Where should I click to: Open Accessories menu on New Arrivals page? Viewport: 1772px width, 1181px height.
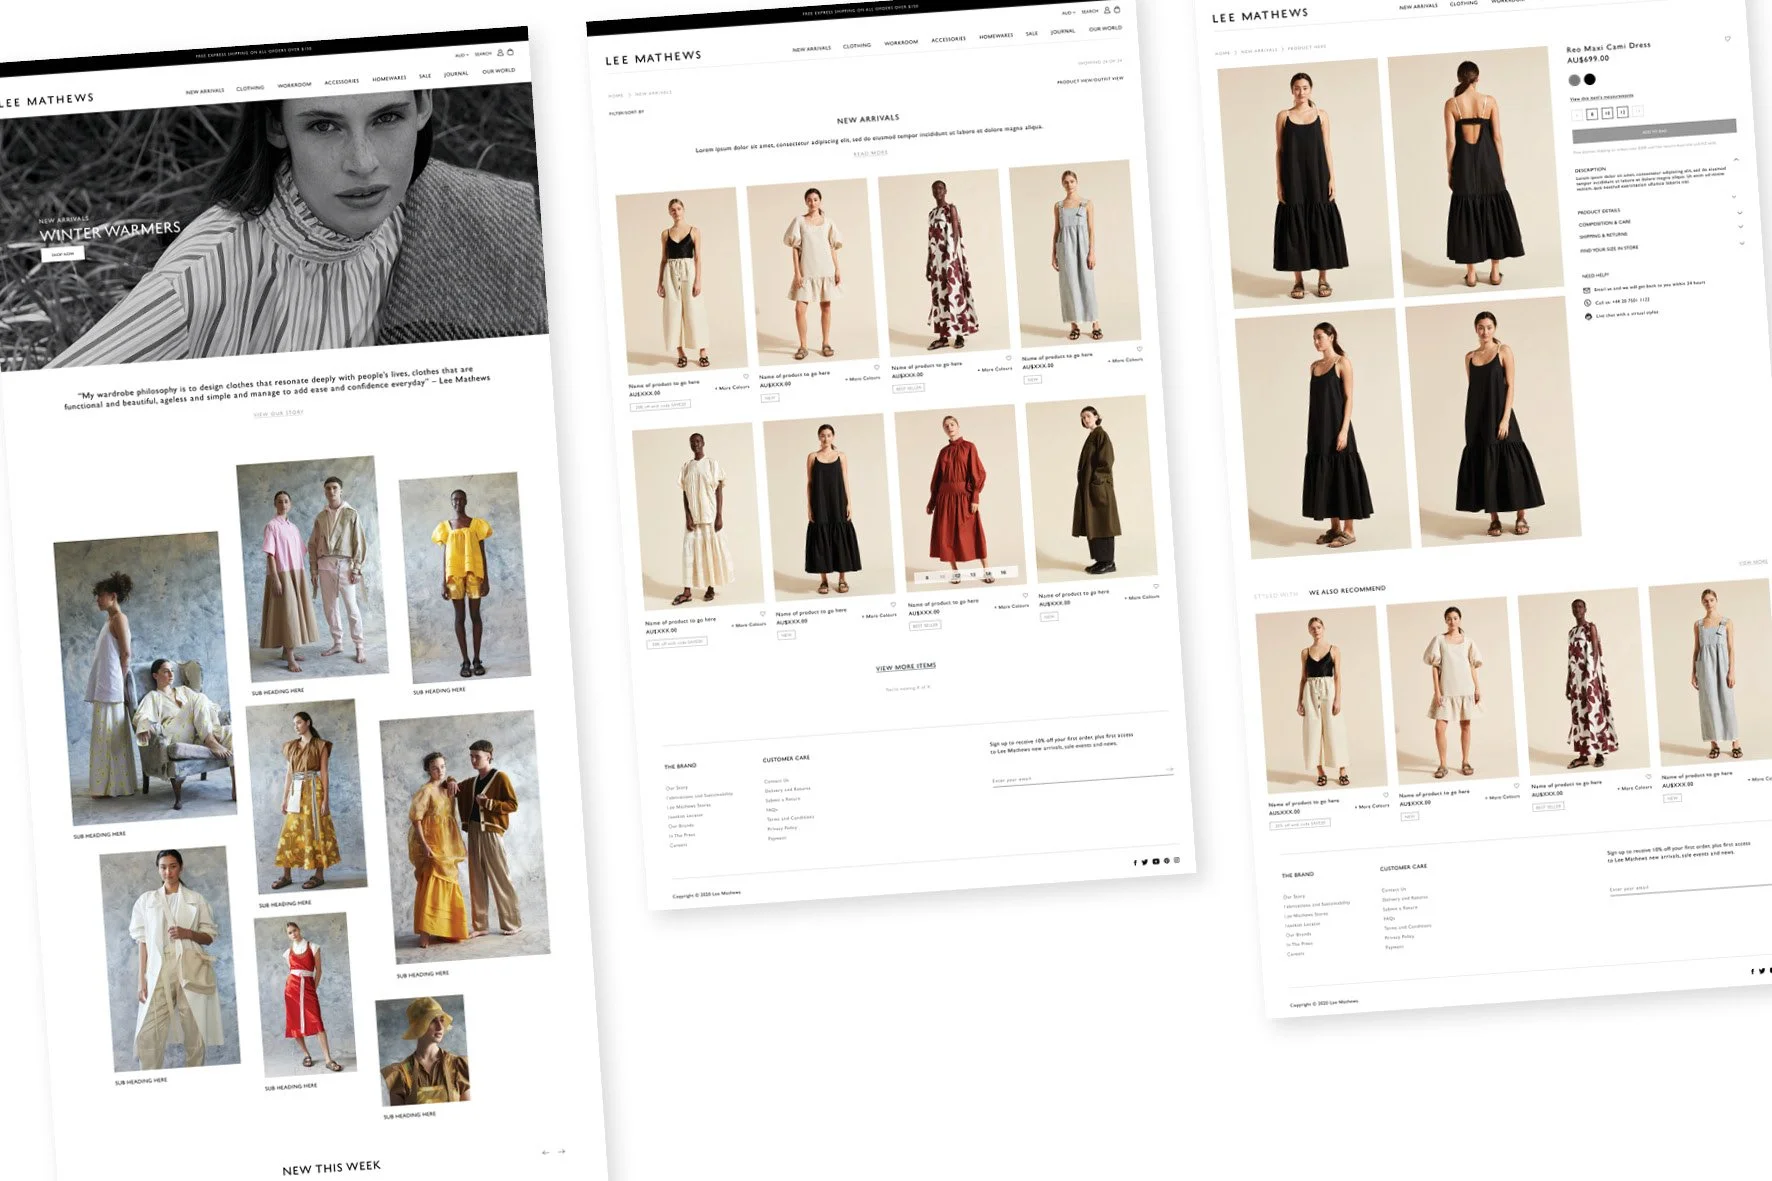click(948, 39)
